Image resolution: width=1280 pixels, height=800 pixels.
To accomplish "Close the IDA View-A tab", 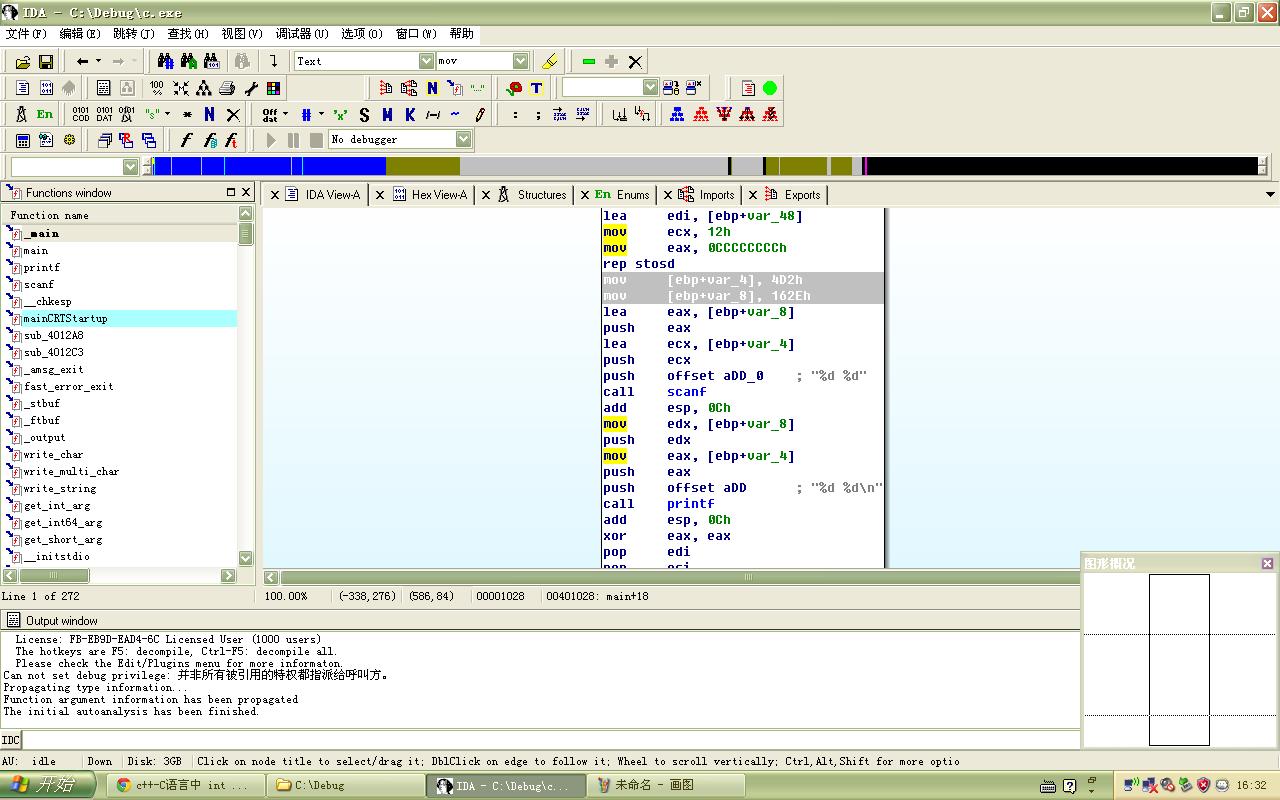I will 274,195.
